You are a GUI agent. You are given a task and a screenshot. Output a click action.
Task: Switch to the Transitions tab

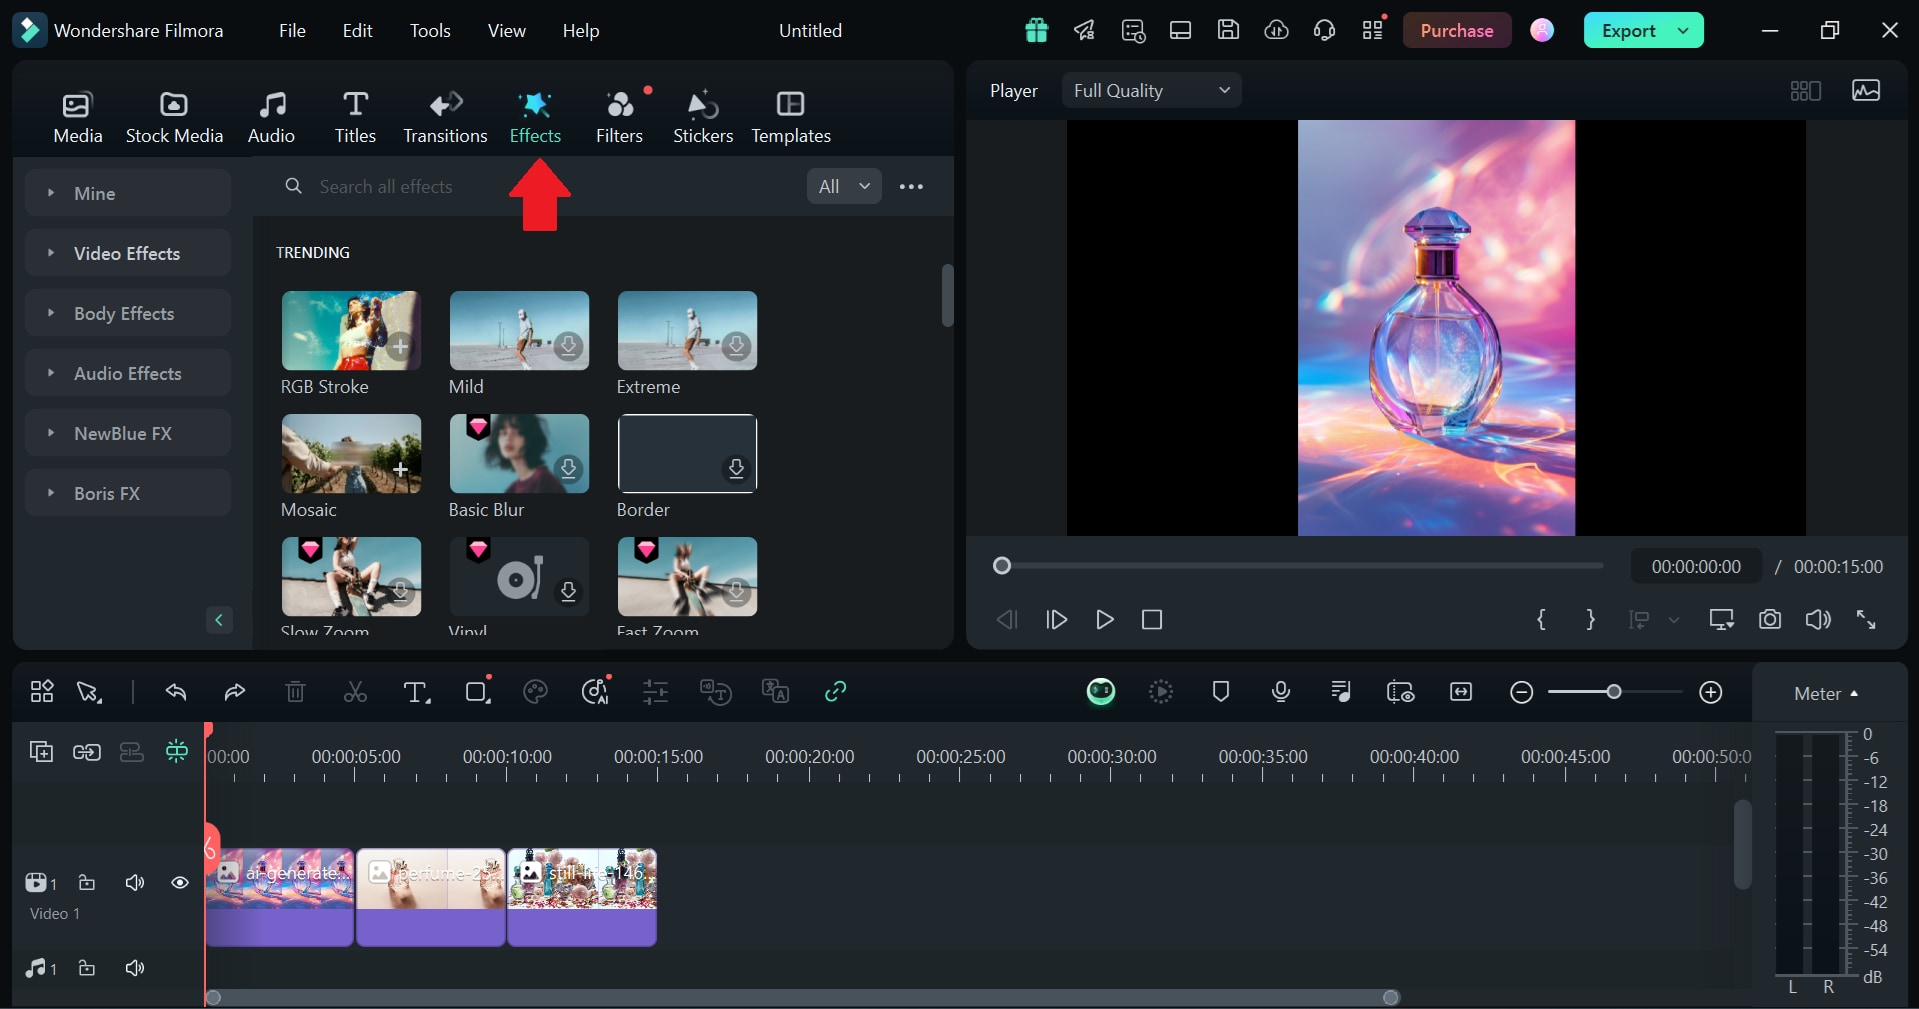[445, 117]
